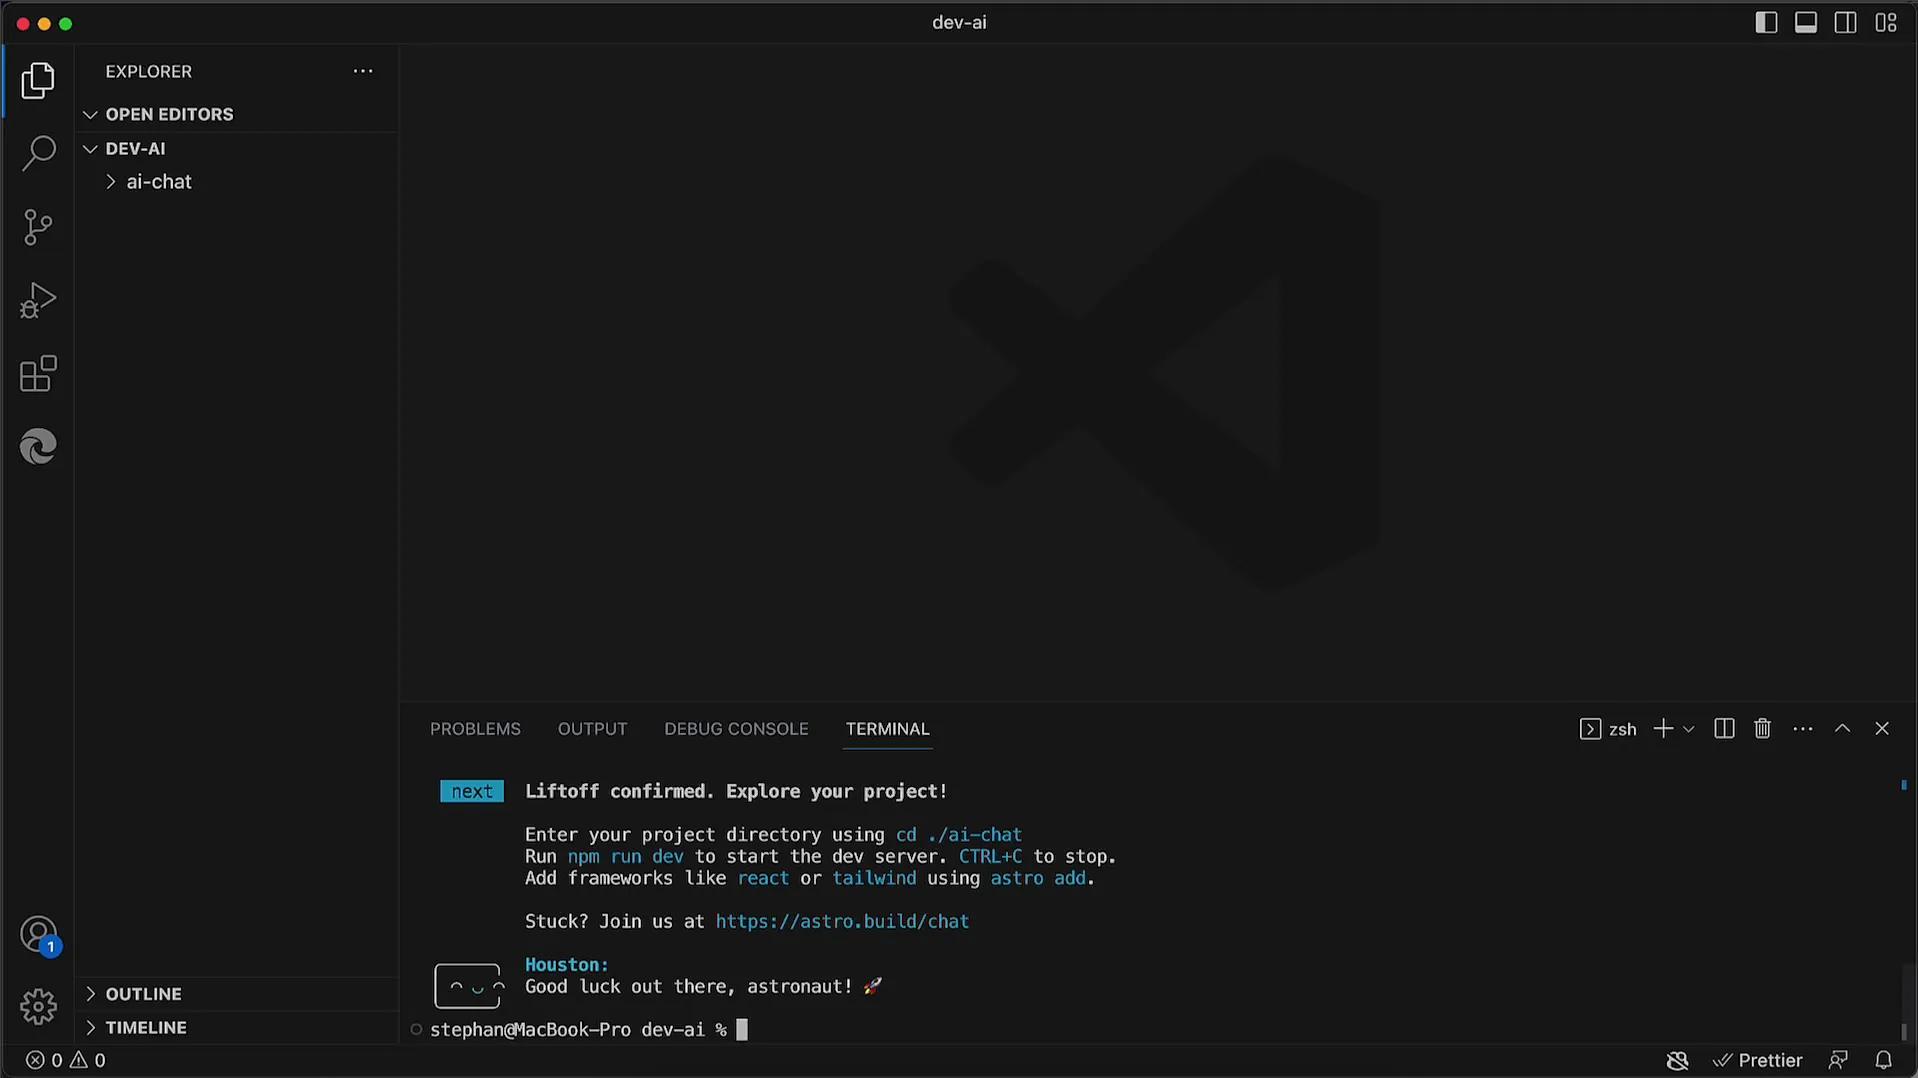Viewport: 1918px width, 1078px height.
Task: Toggle secondary side bar layout icon
Action: pos(1846,23)
